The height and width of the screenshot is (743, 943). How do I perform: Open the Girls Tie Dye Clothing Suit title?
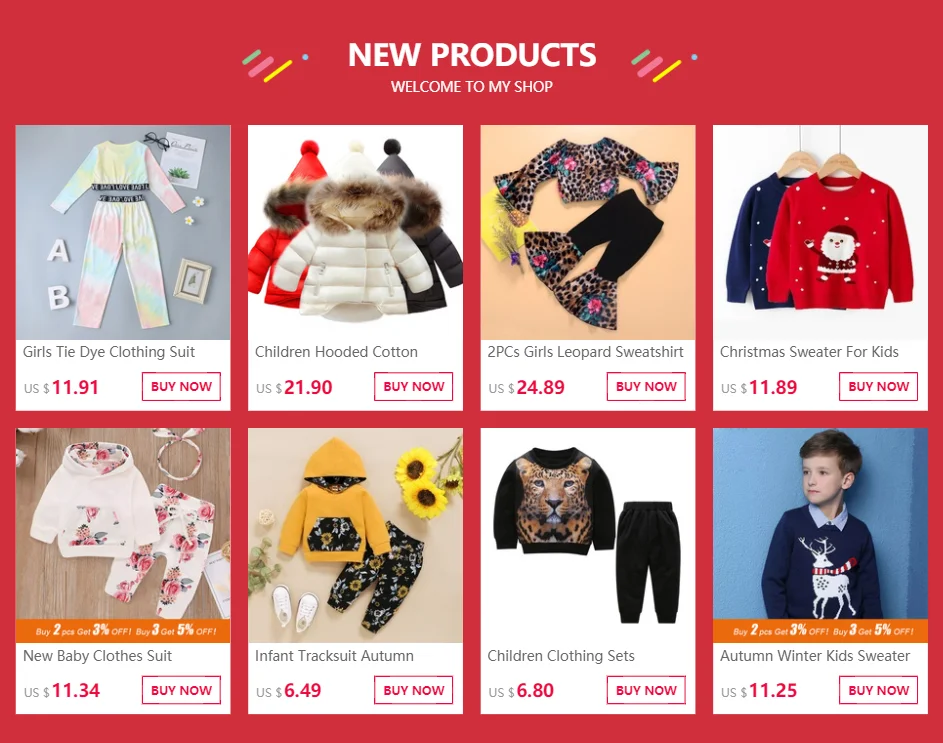pos(109,352)
